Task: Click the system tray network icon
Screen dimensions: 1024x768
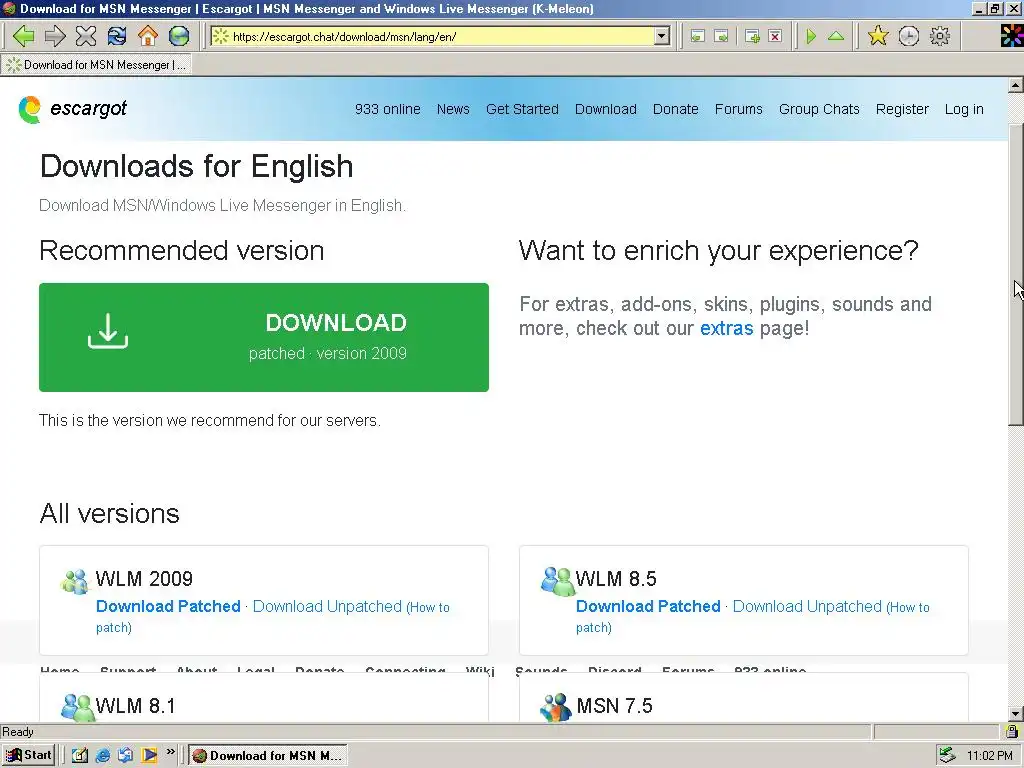Action: [x=946, y=756]
